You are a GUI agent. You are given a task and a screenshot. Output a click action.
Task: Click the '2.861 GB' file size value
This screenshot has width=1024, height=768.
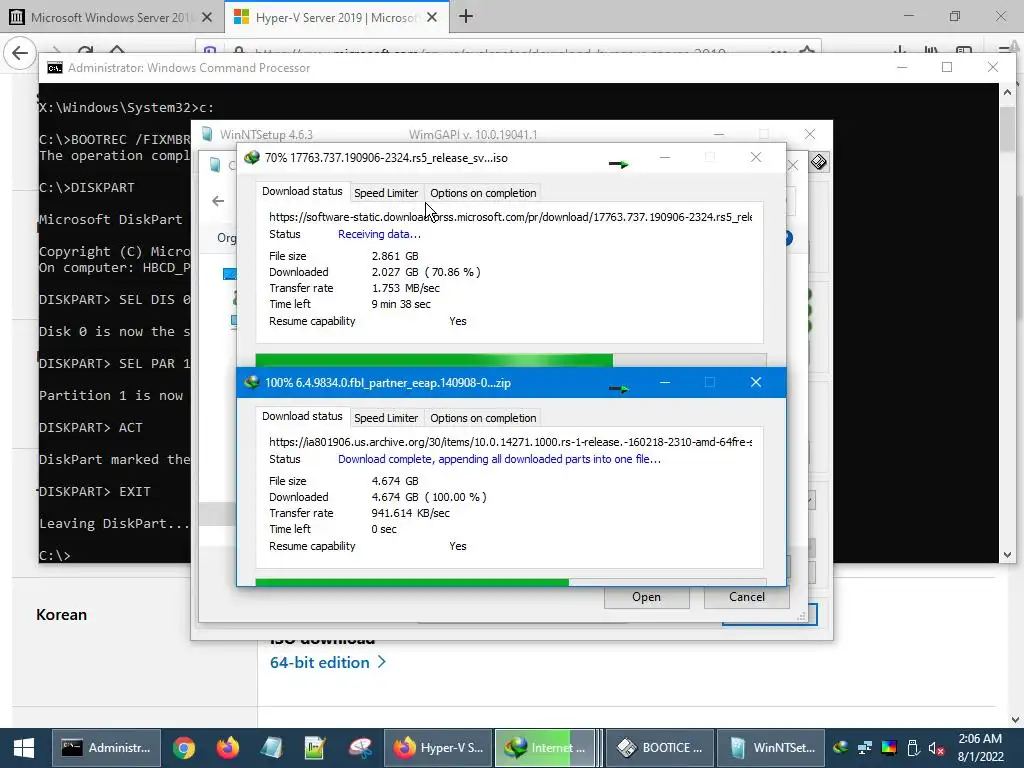[x=395, y=256]
